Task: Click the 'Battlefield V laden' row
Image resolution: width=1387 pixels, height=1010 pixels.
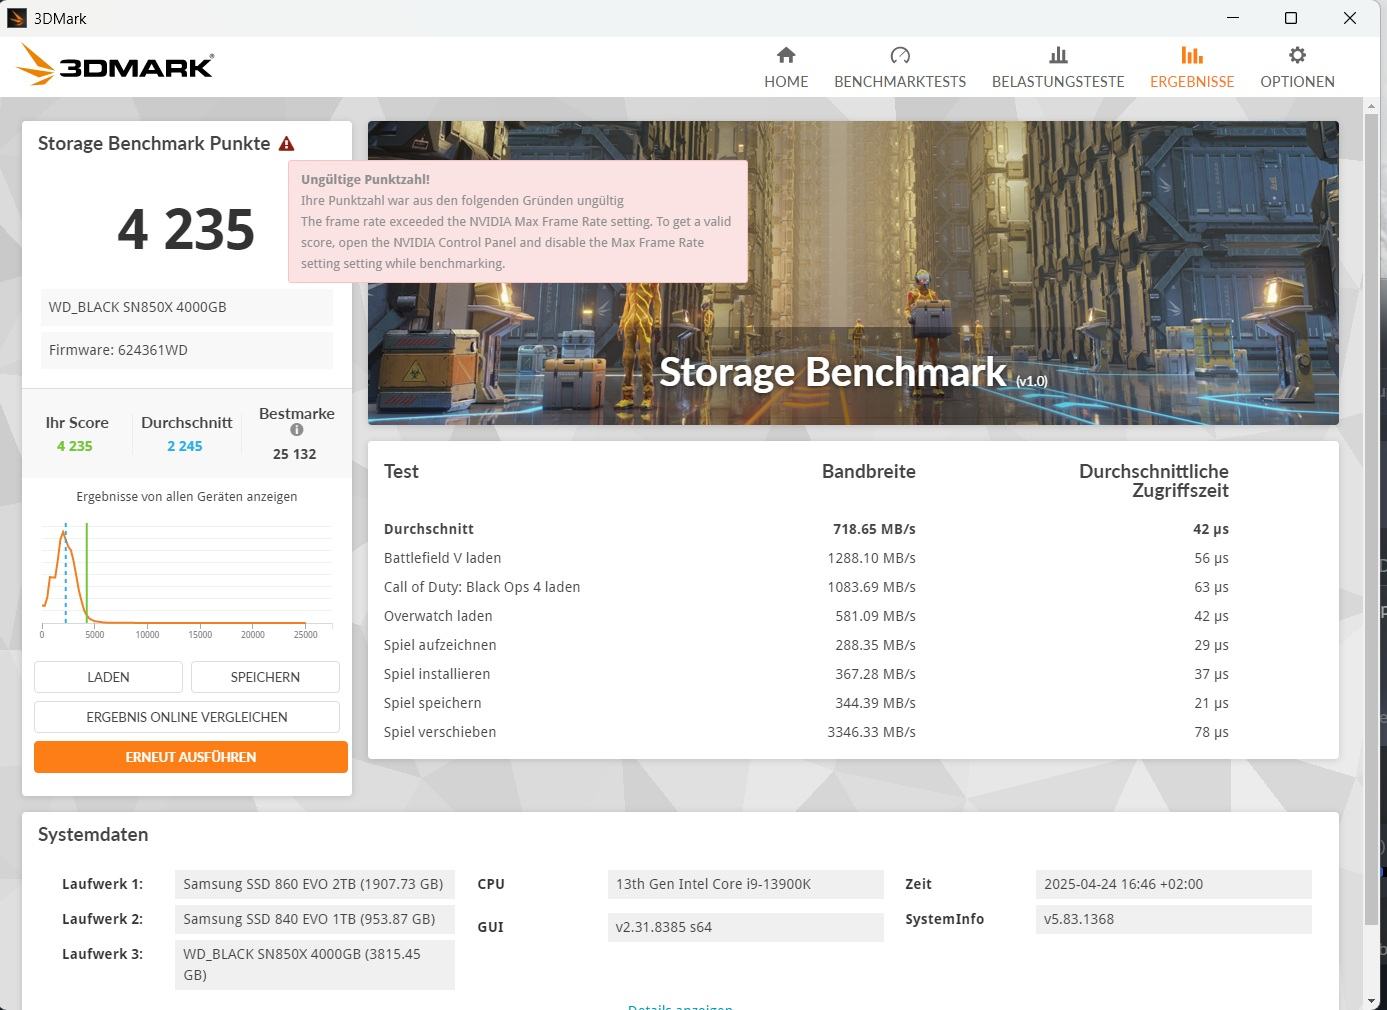Action: click(806, 558)
